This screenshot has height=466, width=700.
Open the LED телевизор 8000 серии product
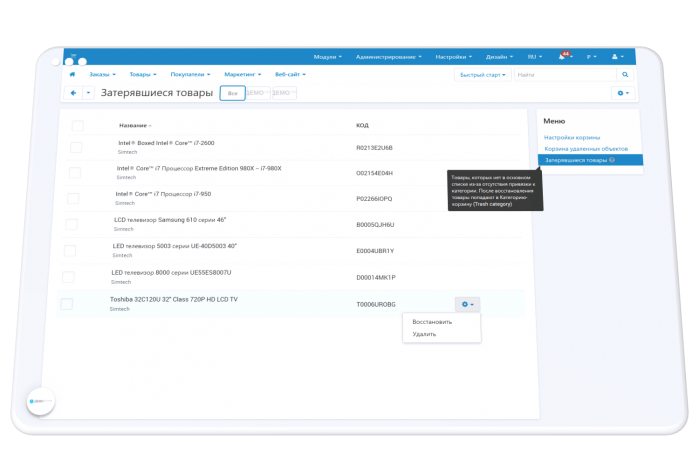tap(171, 272)
